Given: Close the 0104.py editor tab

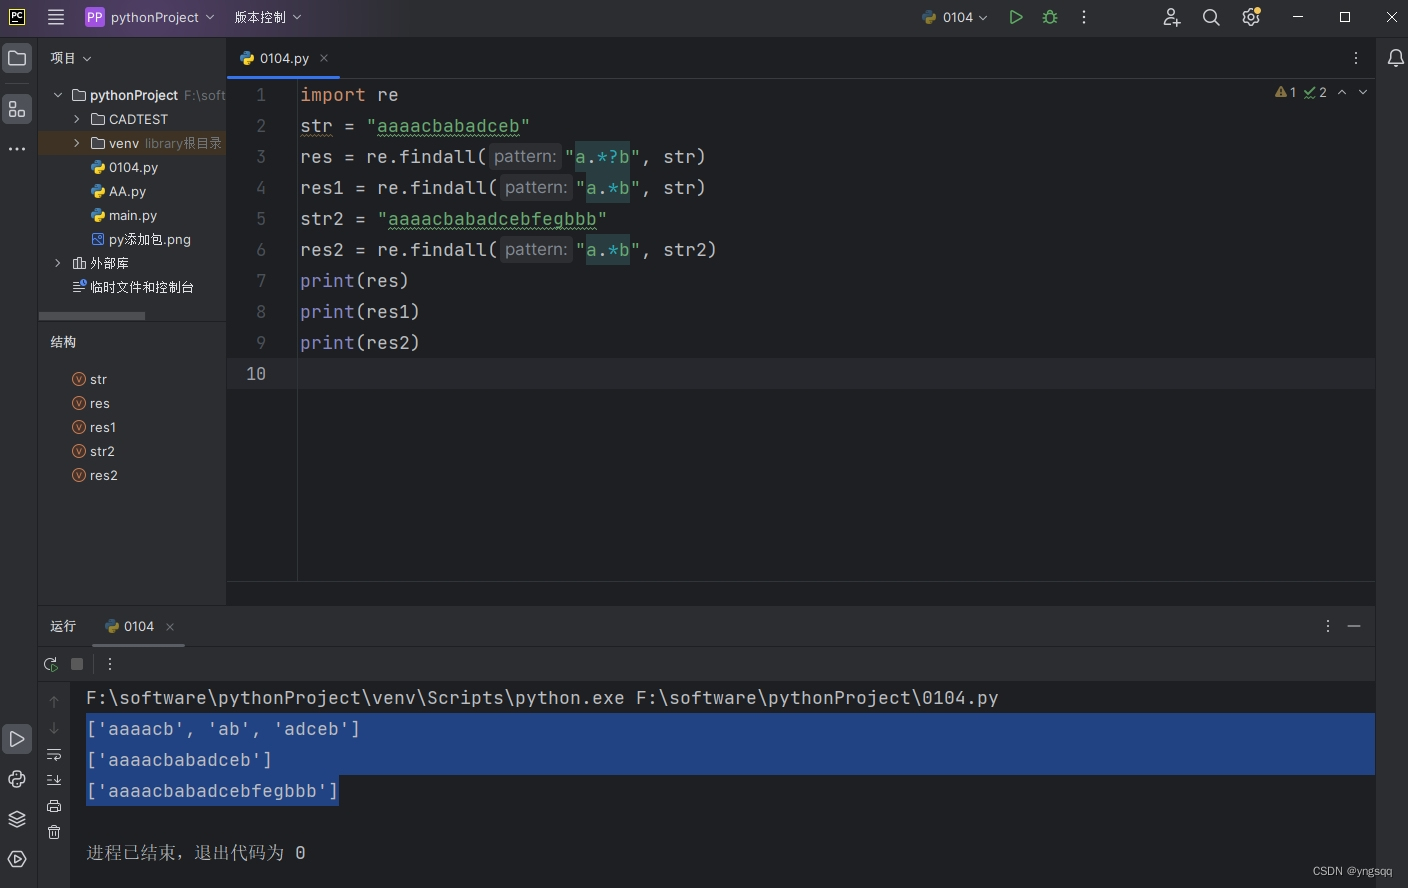Looking at the screenshot, I should (x=324, y=58).
